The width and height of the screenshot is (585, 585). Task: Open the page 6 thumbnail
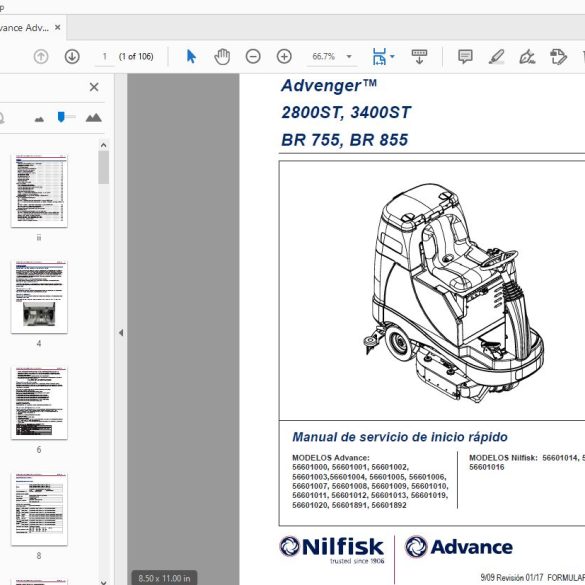tap(39, 403)
